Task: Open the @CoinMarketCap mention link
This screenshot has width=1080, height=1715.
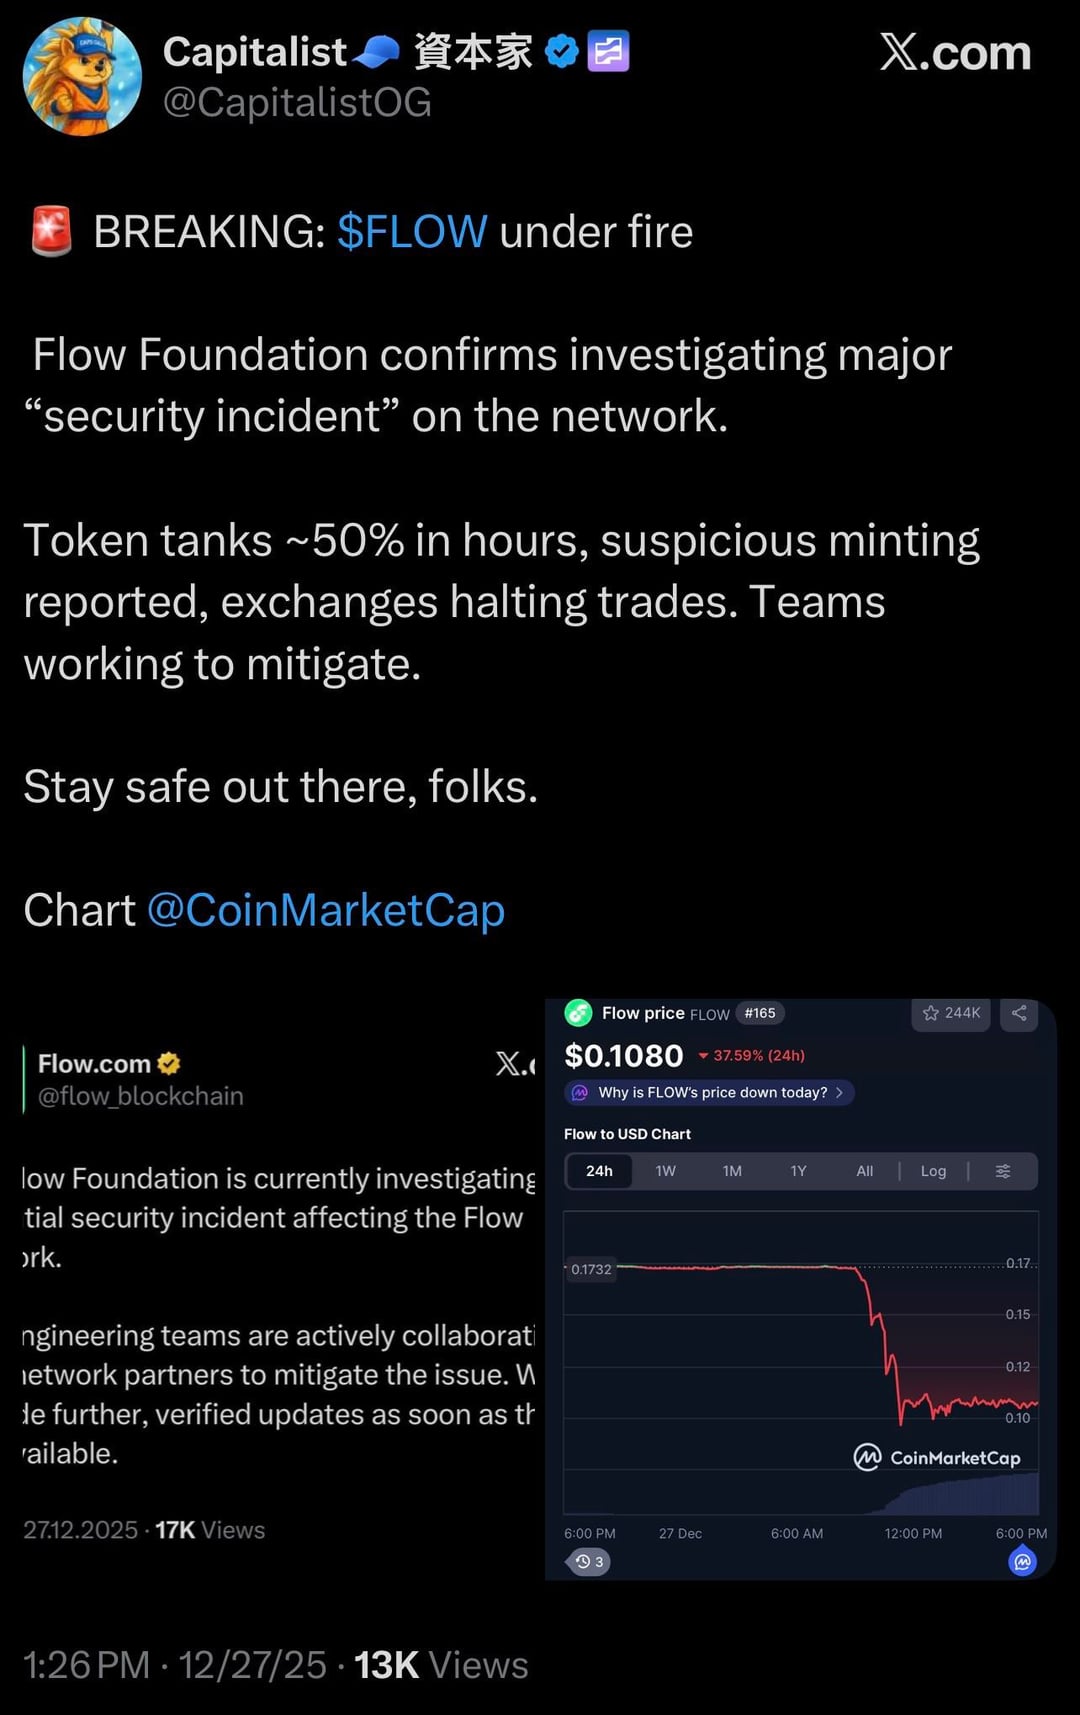Action: pyautogui.click(x=326, y=910)
